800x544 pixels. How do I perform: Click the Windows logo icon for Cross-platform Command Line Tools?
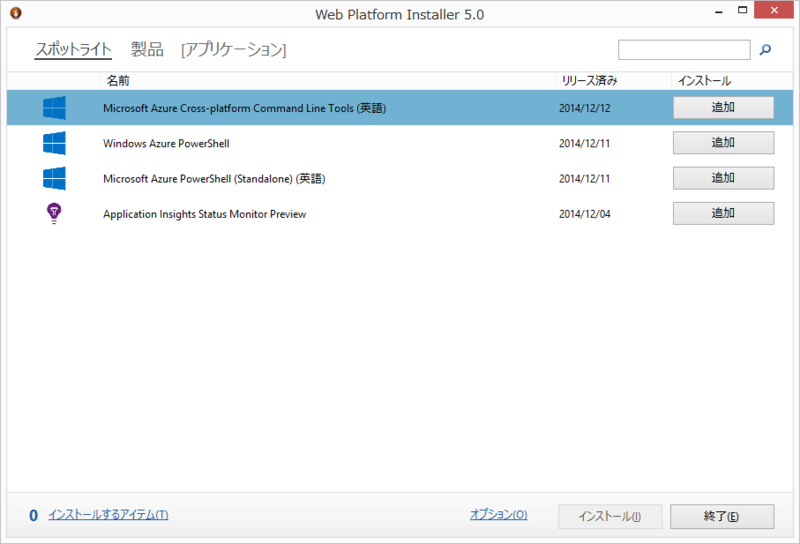[x=54, y=108]
